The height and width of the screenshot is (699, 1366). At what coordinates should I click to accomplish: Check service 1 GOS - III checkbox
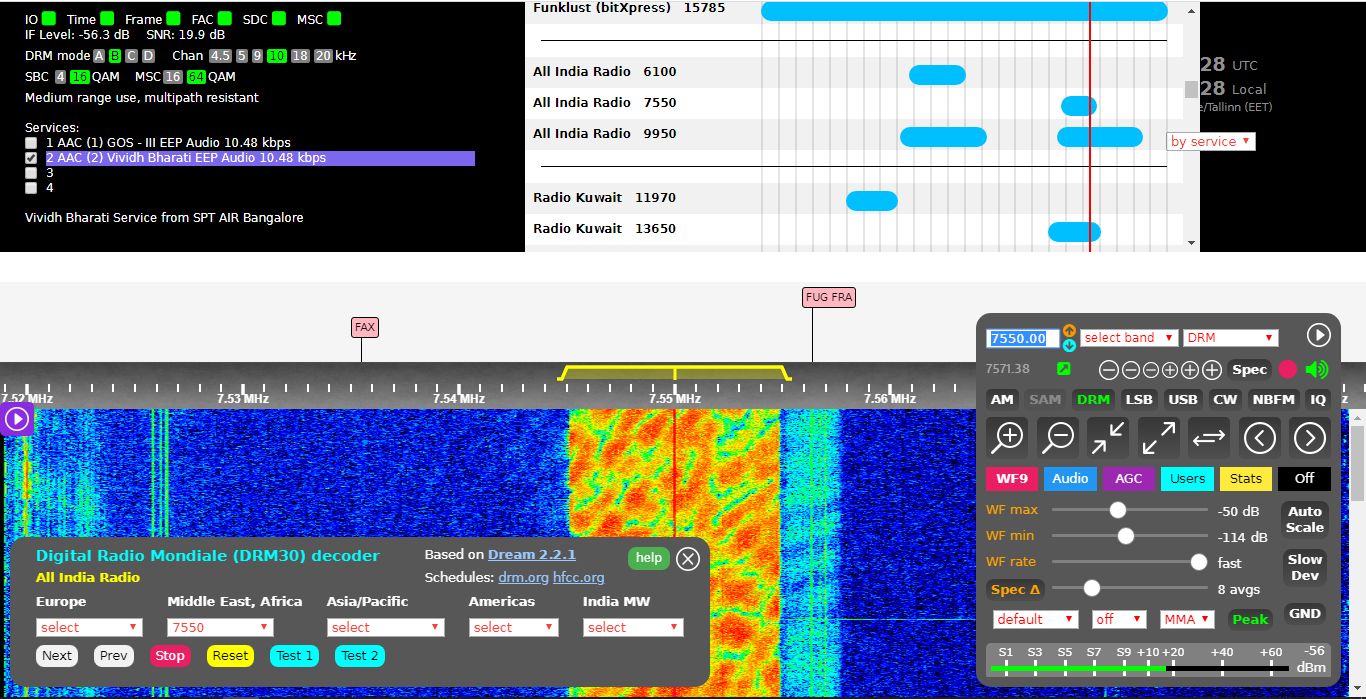(x=31, y=143)
